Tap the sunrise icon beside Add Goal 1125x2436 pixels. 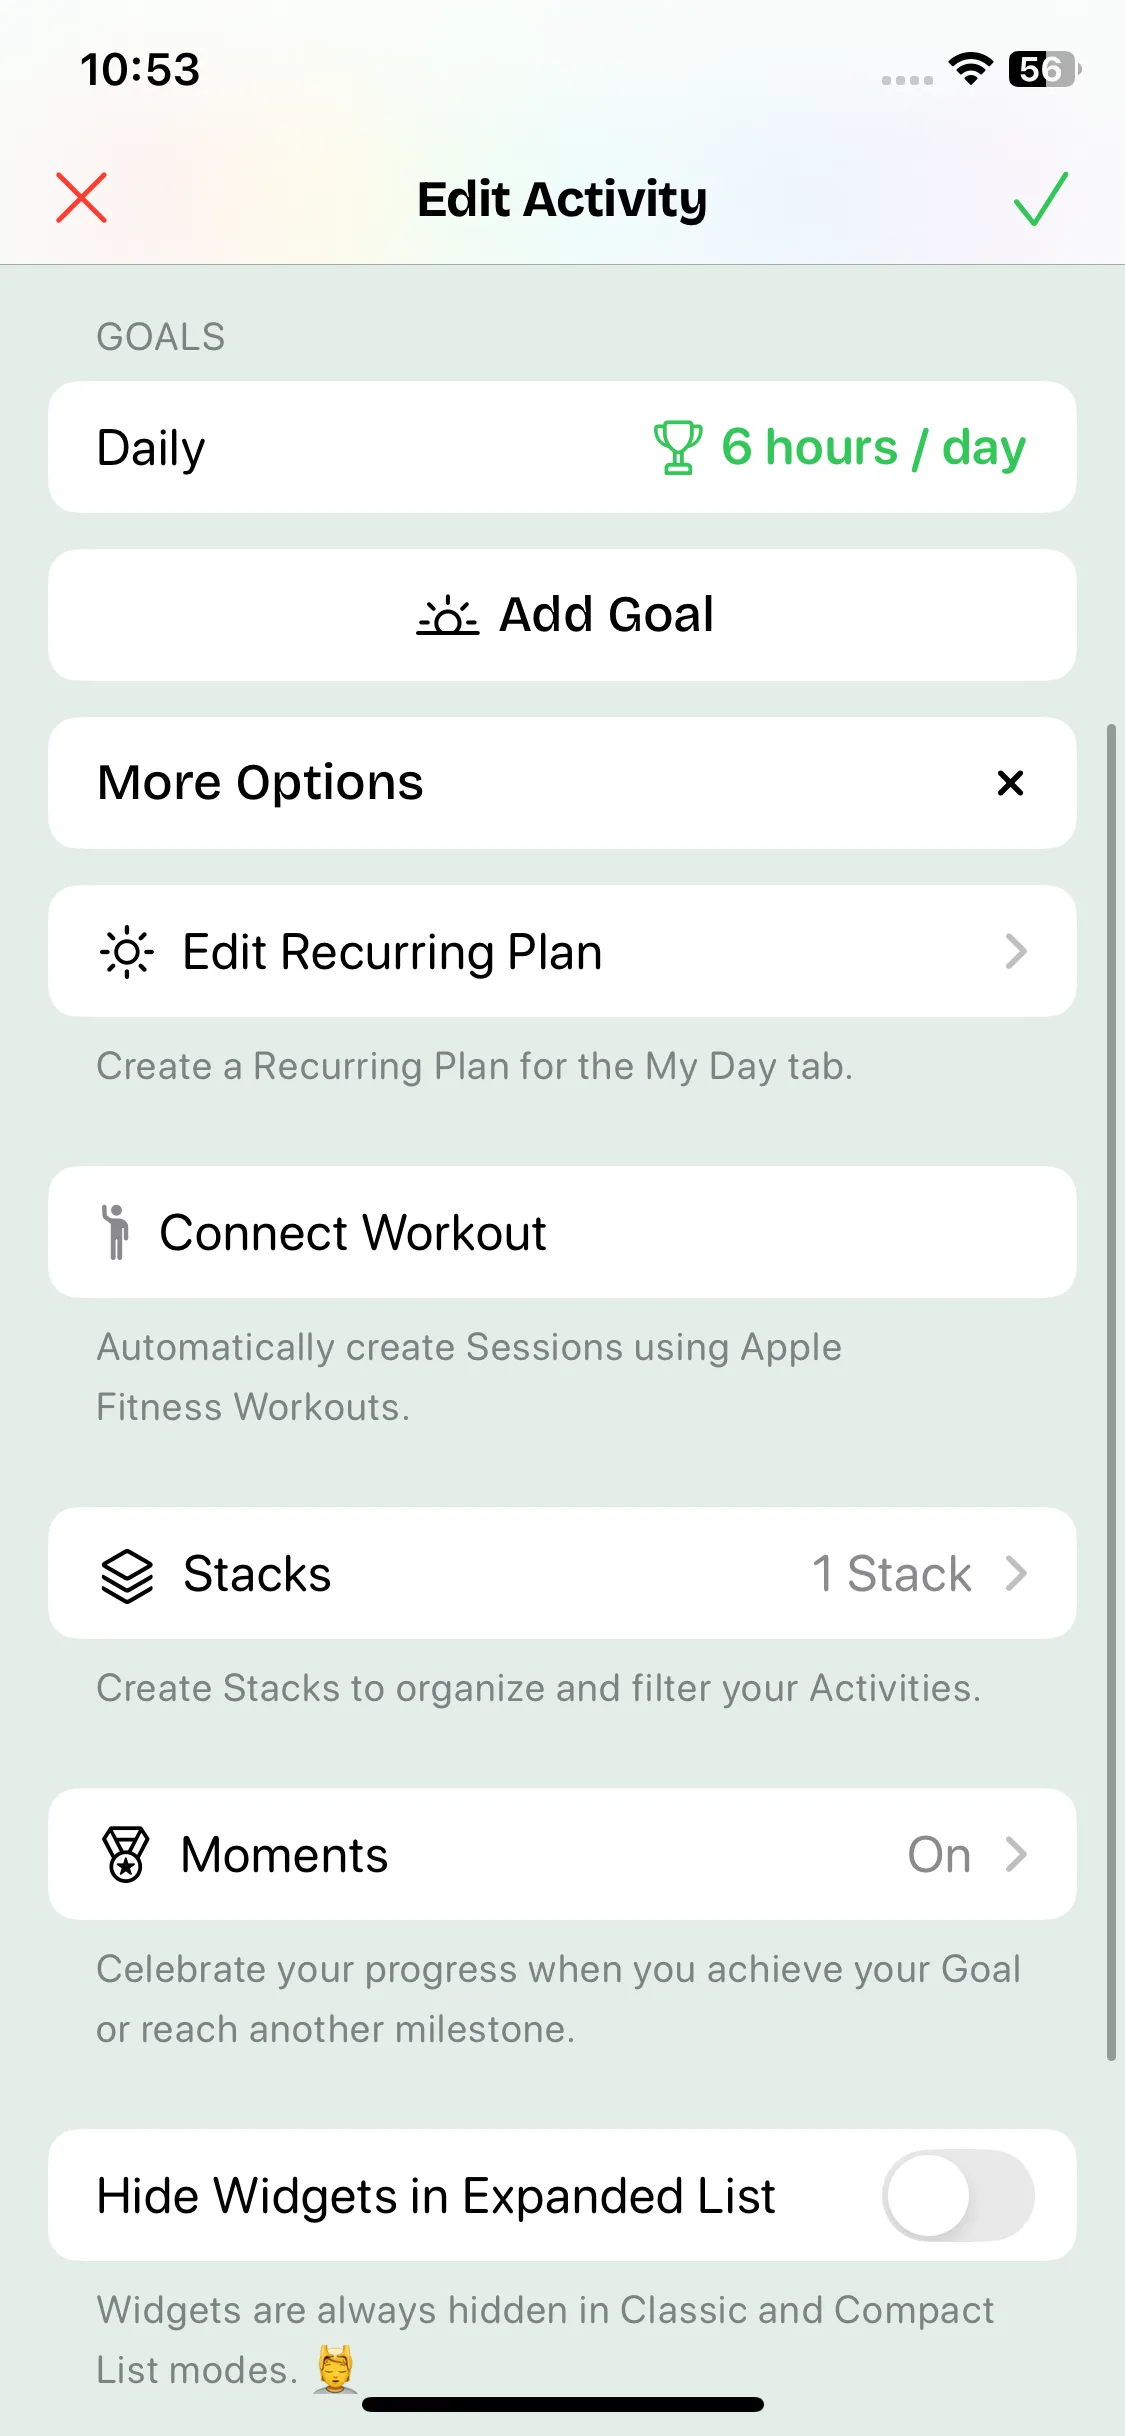(447, 615)
